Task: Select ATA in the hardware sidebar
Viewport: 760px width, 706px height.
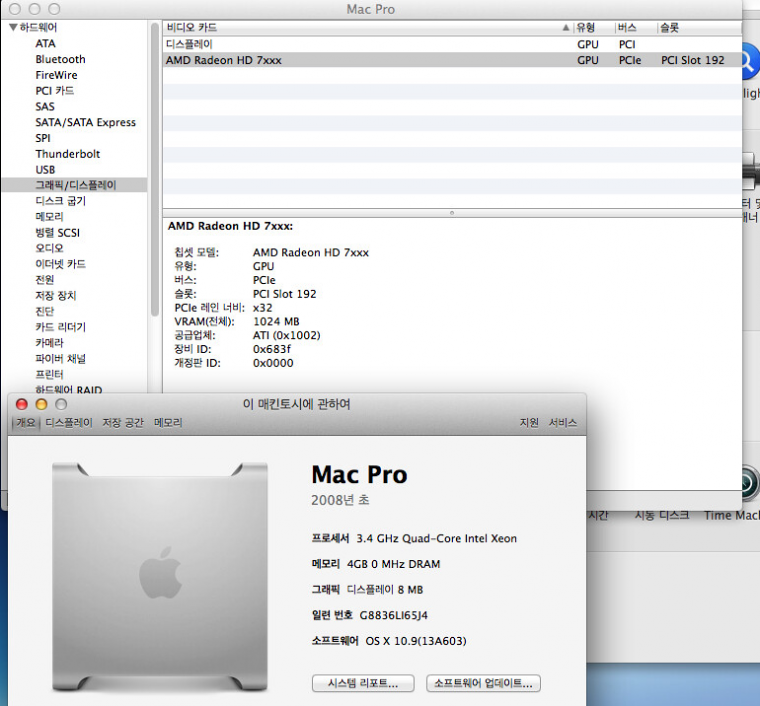Action: (46, 44)
